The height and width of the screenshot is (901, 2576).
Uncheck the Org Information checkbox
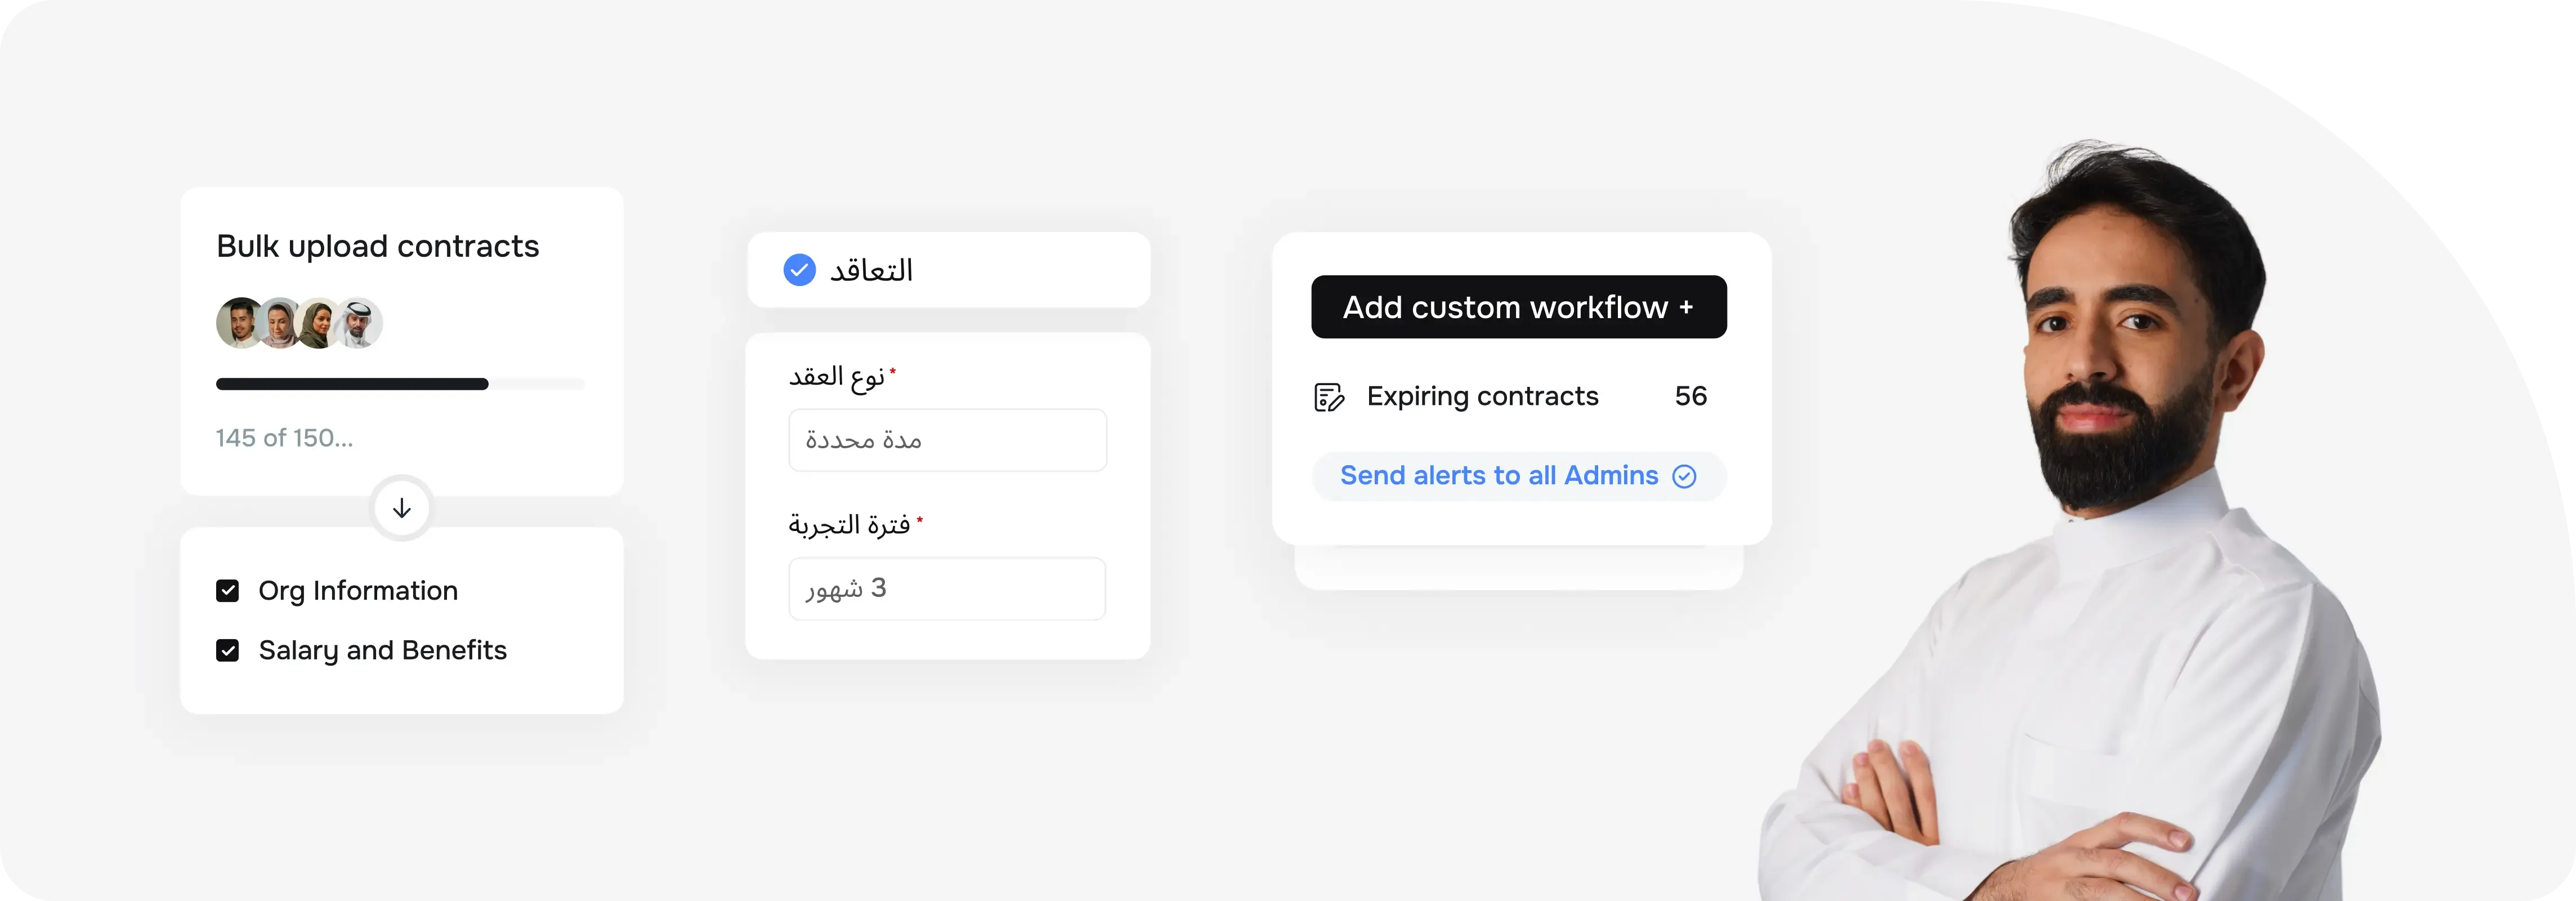[x=229, y=590]
